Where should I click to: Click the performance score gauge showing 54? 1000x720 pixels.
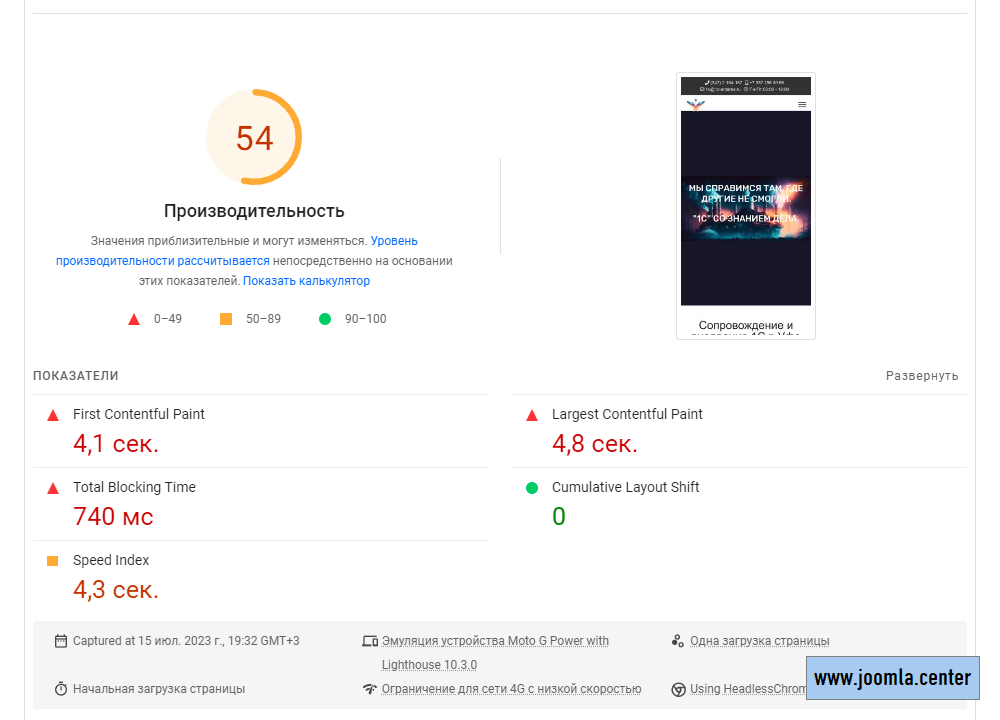[x=254, y=138]
